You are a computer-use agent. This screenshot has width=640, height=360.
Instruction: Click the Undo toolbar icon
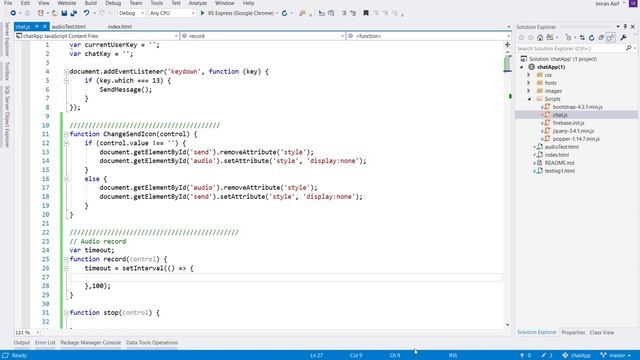pos(87,13)
